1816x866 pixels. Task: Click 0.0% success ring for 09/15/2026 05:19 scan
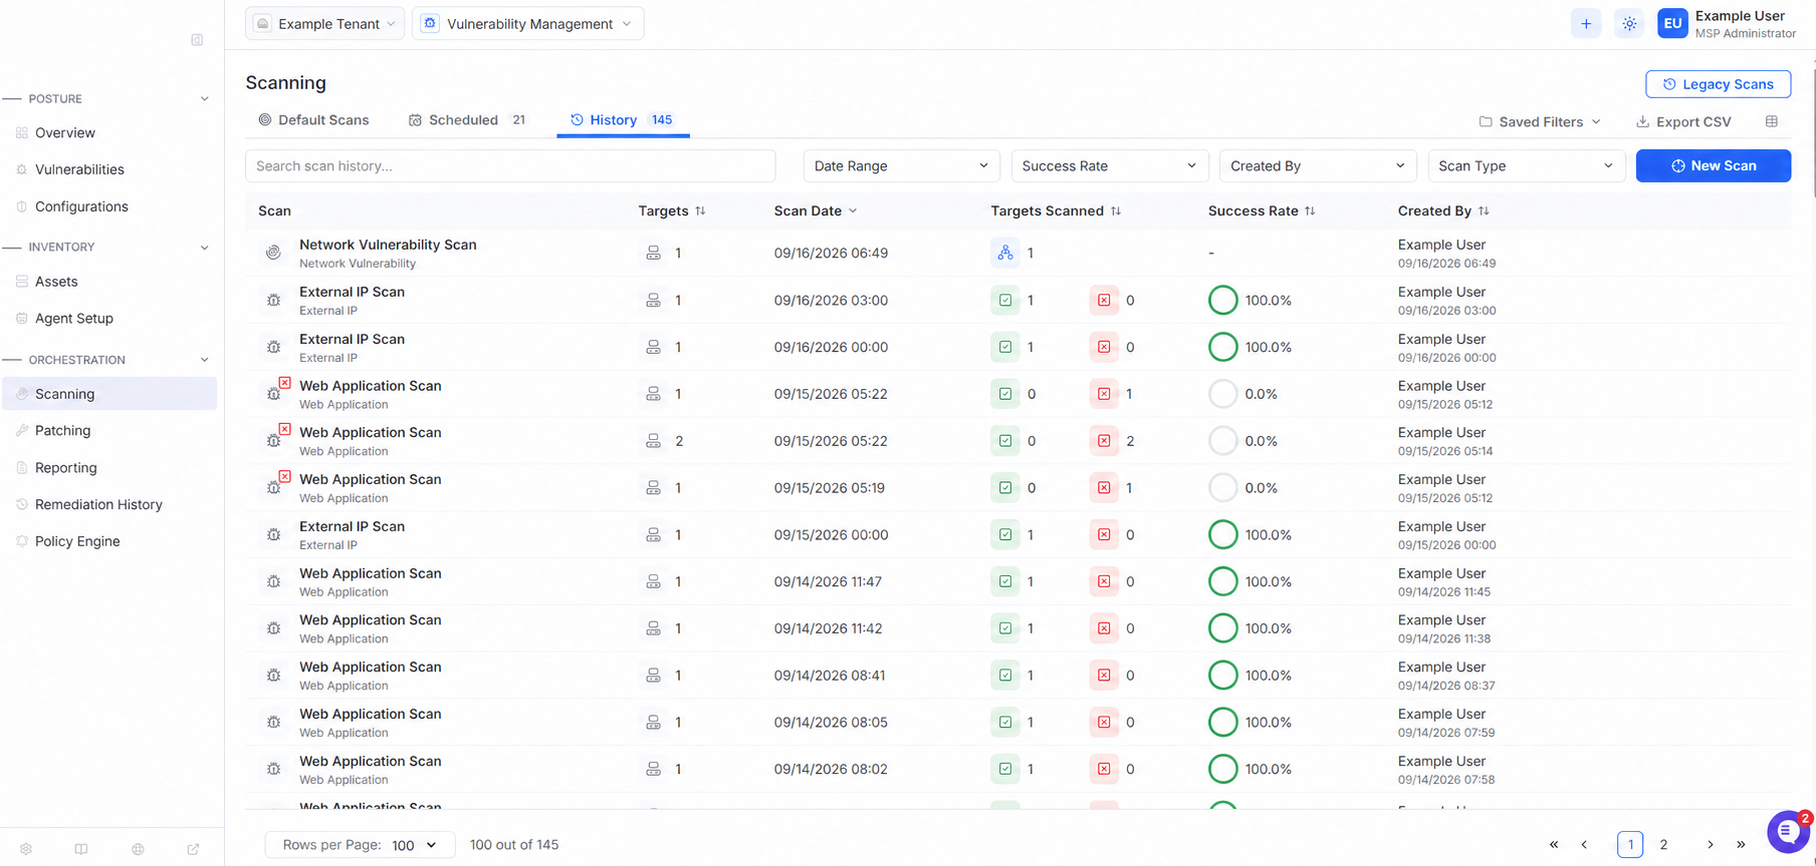[1223, 488]
